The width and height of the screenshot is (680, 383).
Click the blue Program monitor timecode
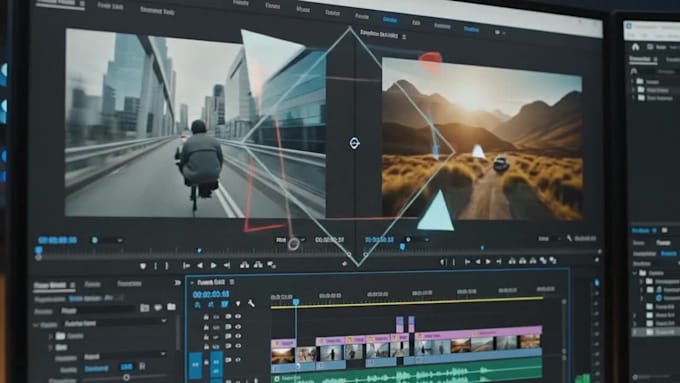point(379,239)
